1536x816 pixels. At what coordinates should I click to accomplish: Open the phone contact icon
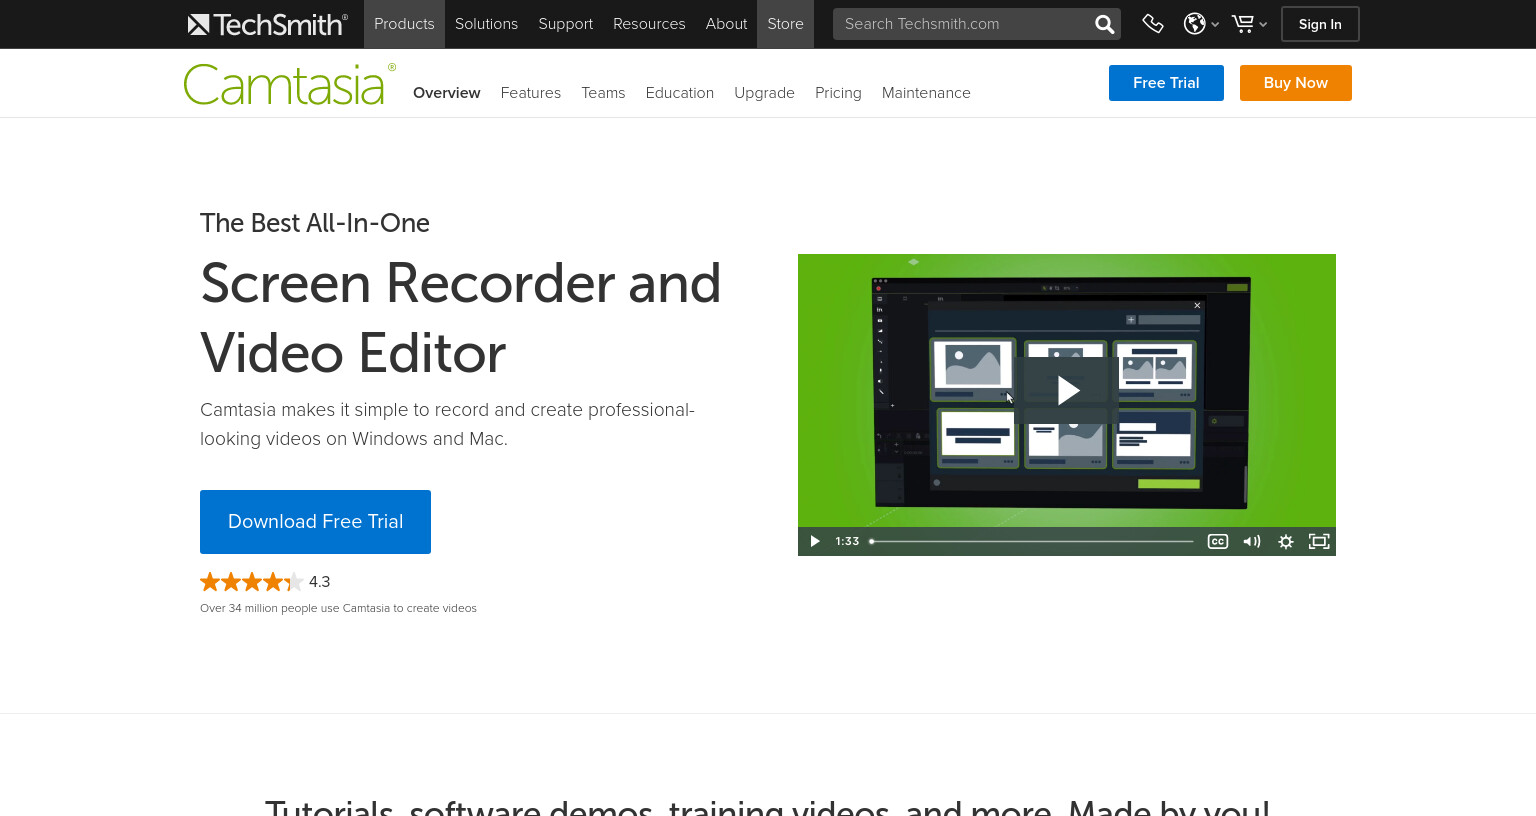[x=1153, y=24]
